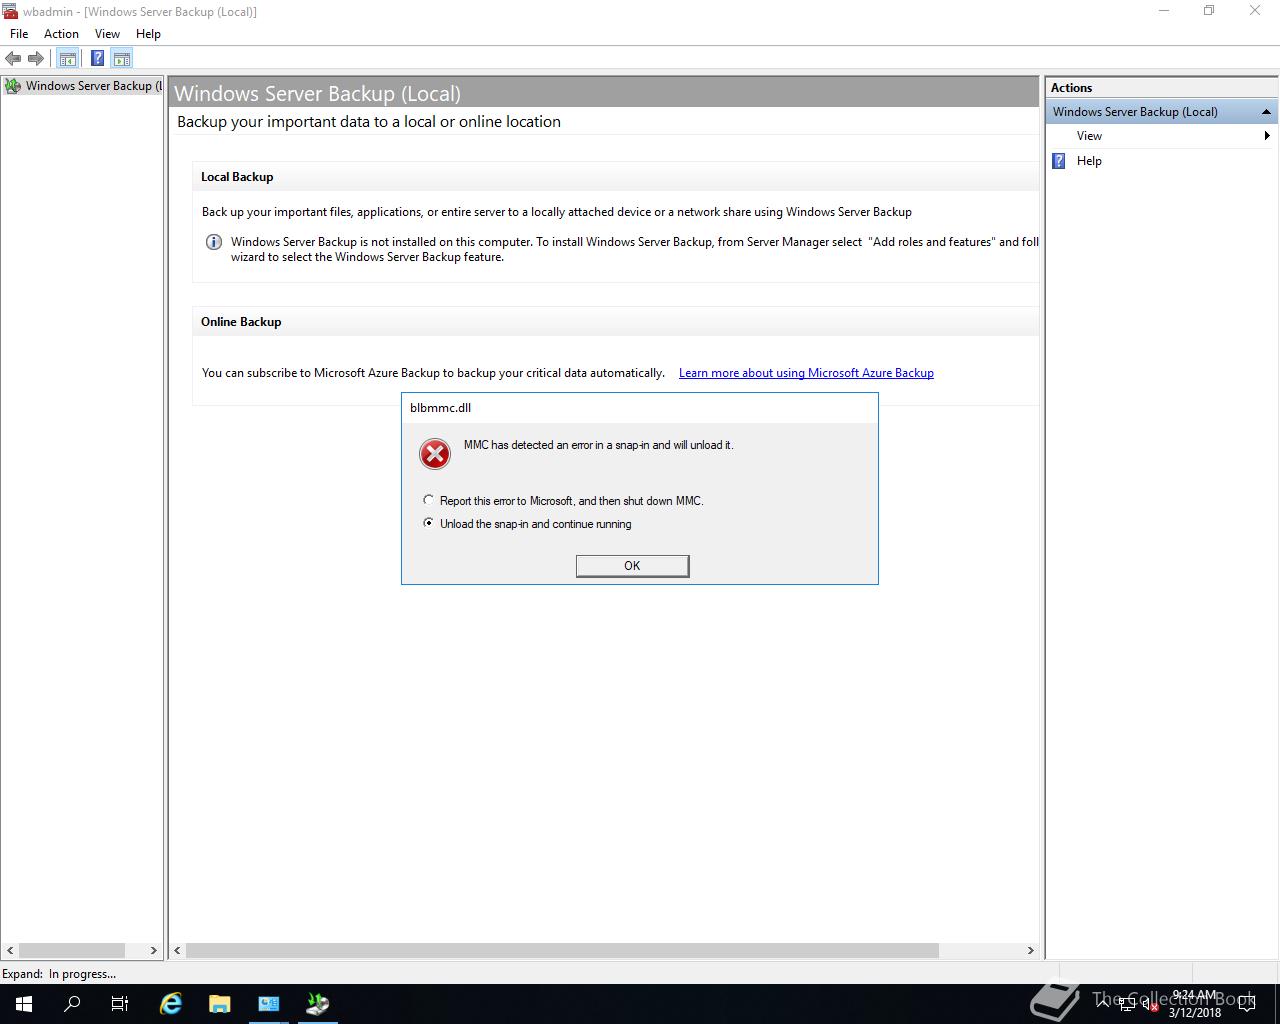This screenshot has width=1280, height=1024.
Task: Select Unload the snap-in and continue running
Action: click(x=528, y=524)
